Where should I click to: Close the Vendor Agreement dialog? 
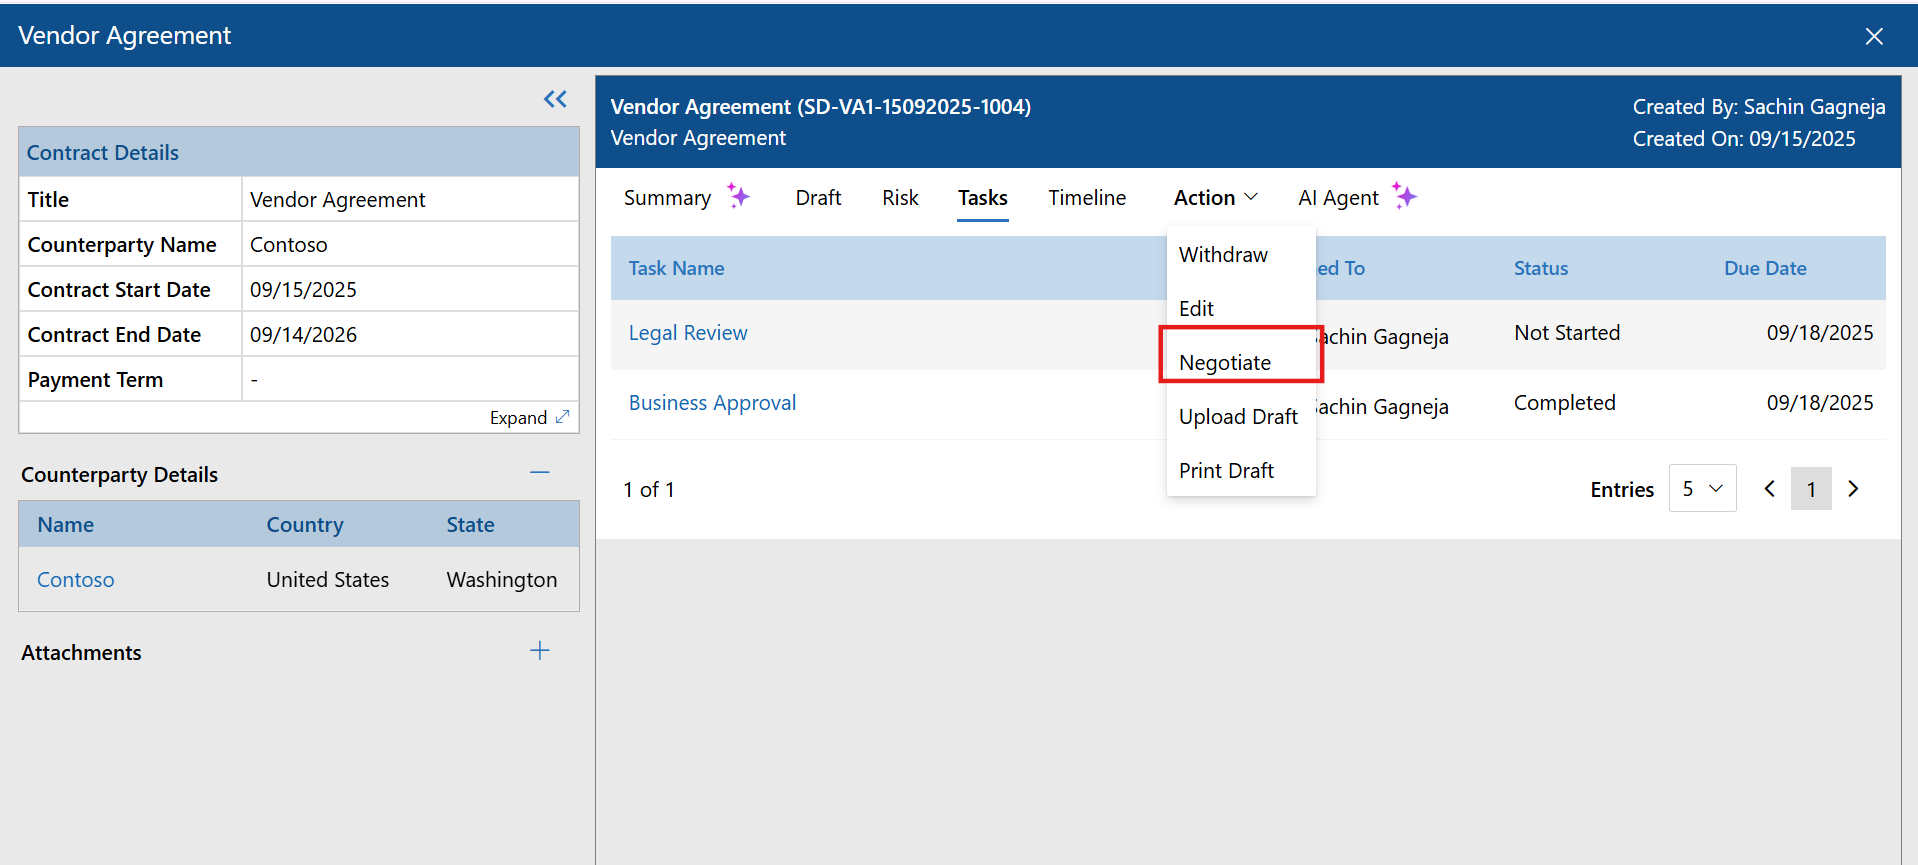pos(1874,36)
